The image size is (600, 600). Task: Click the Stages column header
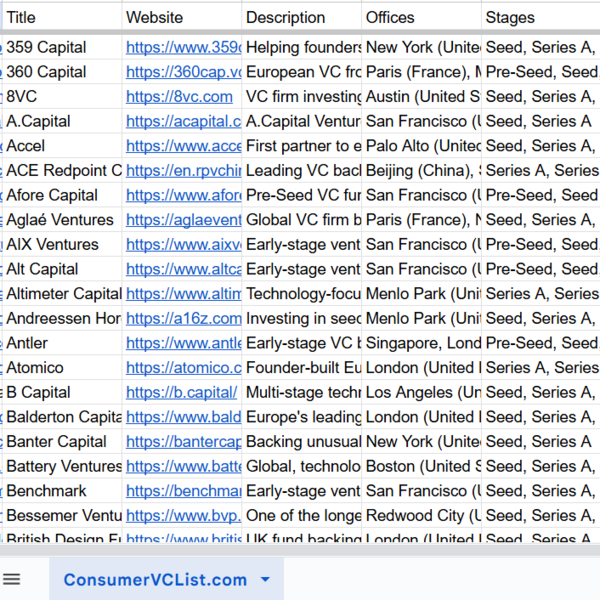click(x=541, y=17)
